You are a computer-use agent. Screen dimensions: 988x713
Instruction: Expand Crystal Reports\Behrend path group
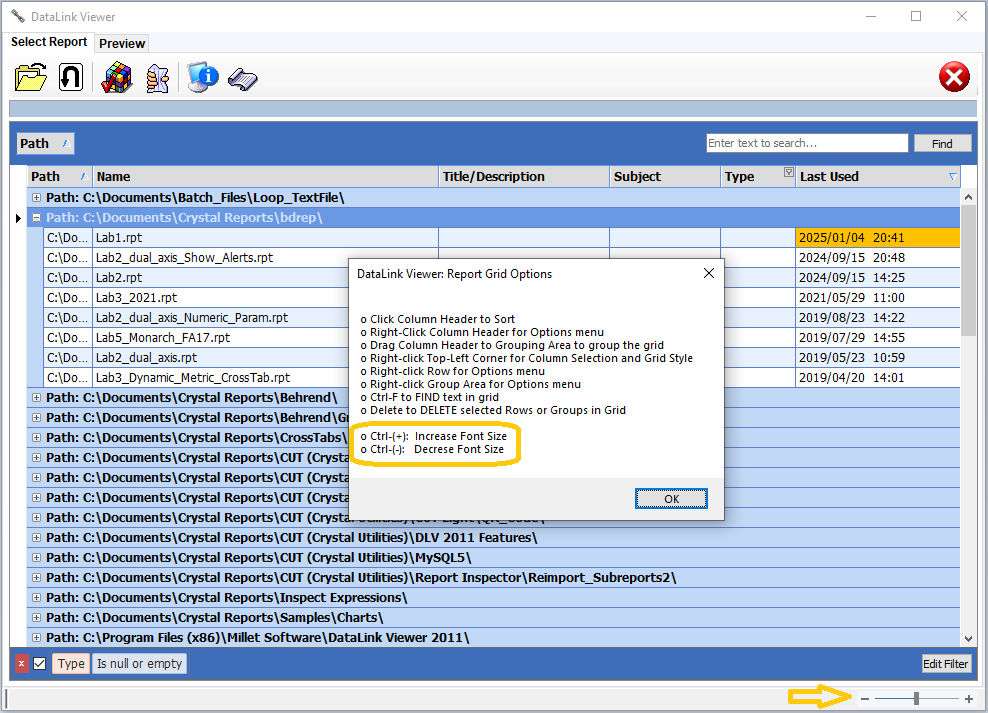(x=37, y=398)
